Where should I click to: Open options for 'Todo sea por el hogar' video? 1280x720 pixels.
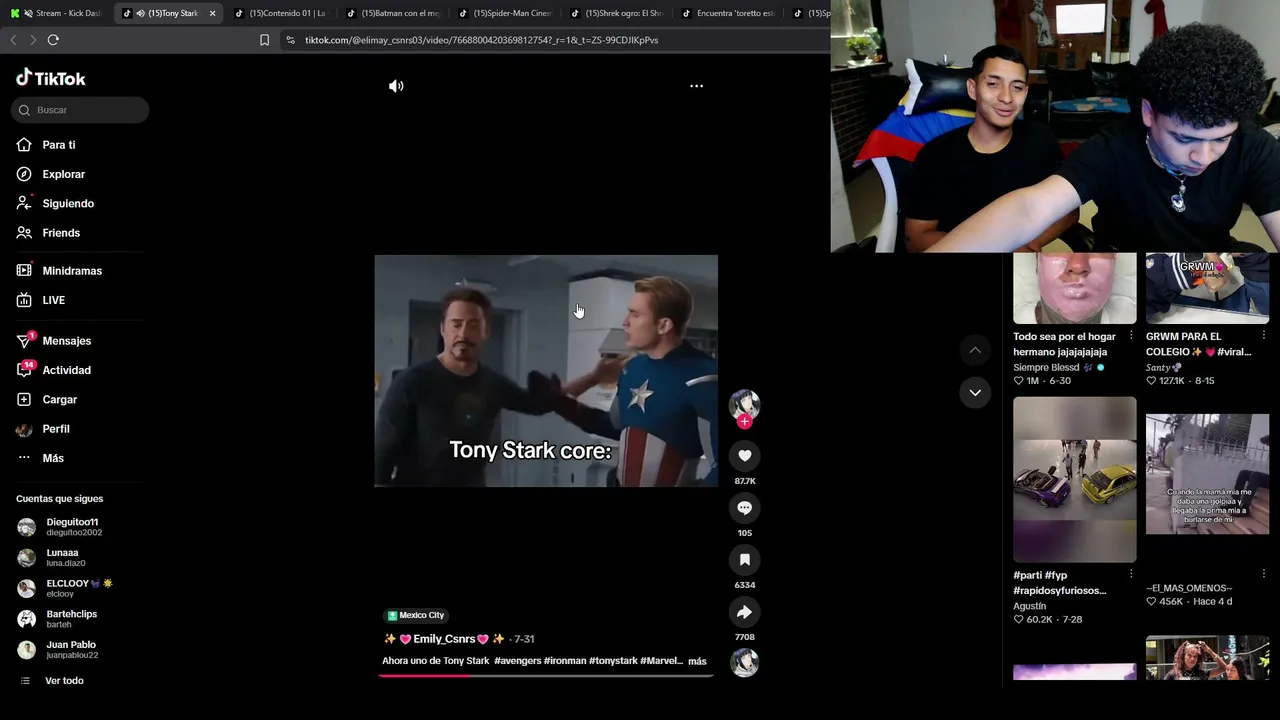point(1131,336)
